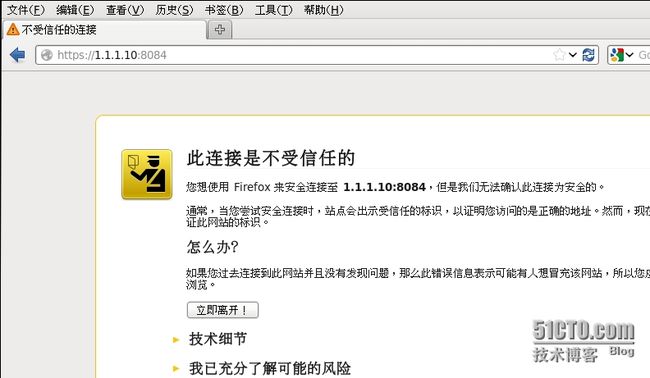Click the heading 此连接是不受信任的
This screenshot has width=650, height=378.
(x=271, y=158)
